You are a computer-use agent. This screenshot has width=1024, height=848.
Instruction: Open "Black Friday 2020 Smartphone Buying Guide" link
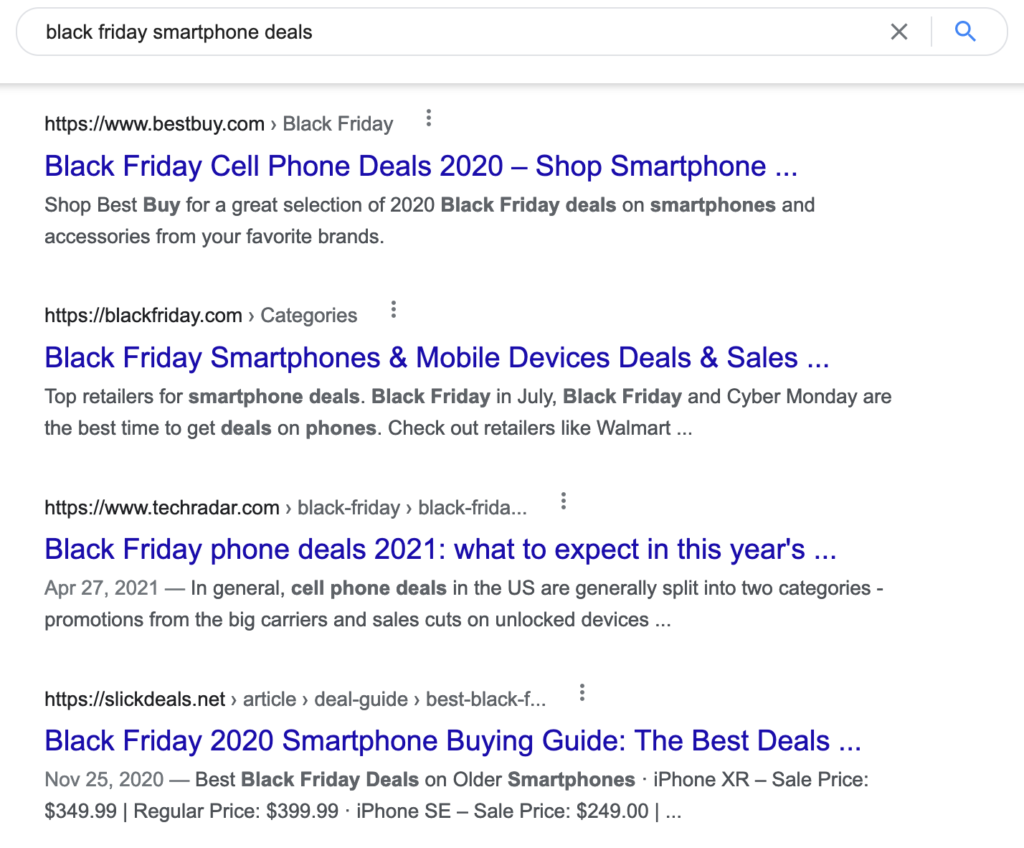[452, 741]
